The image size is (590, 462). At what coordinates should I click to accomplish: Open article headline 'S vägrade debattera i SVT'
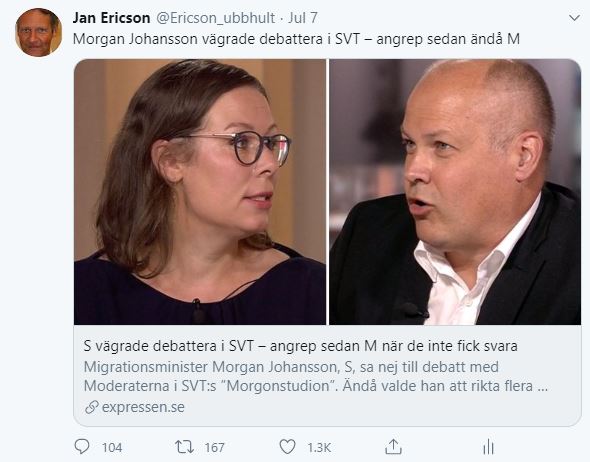pyautogui.click(x=300, y=346)
